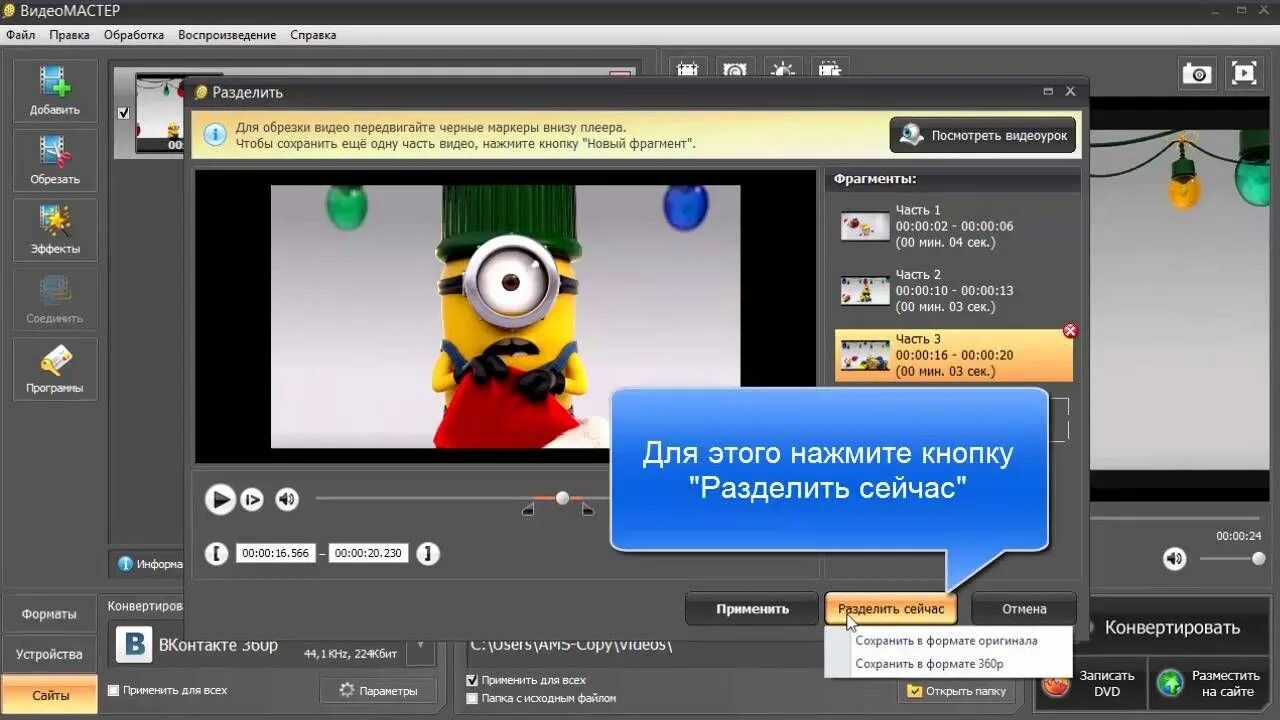1280x720 pixels.
Task: Select fragment Часть 2 in the list
Action: point(954,290)
